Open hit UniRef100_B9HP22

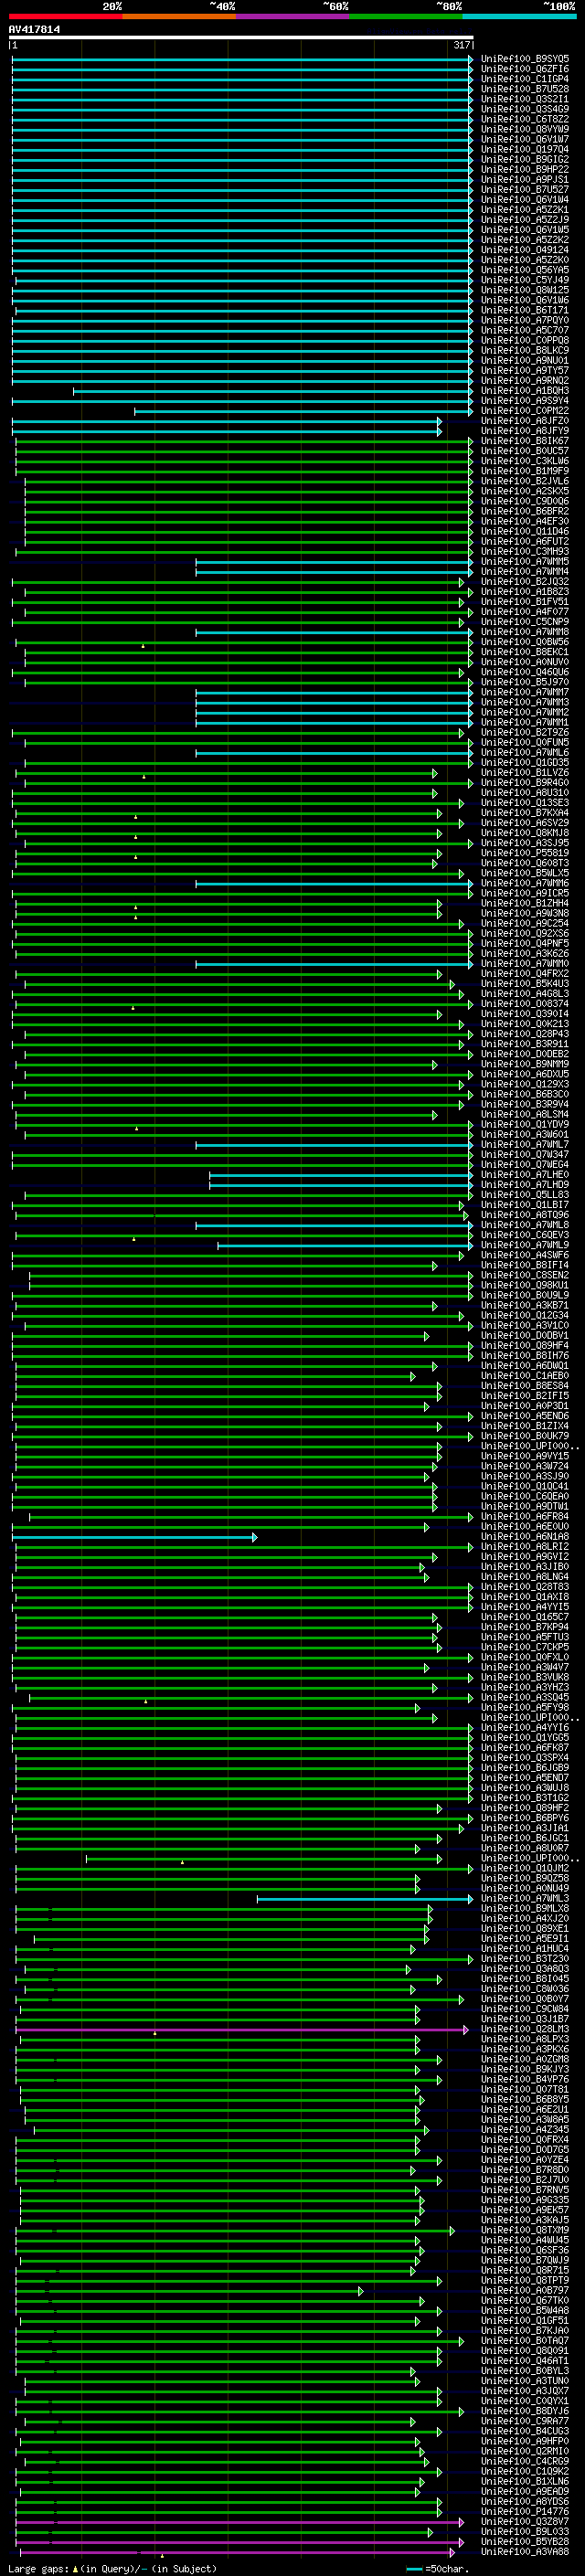525,169
